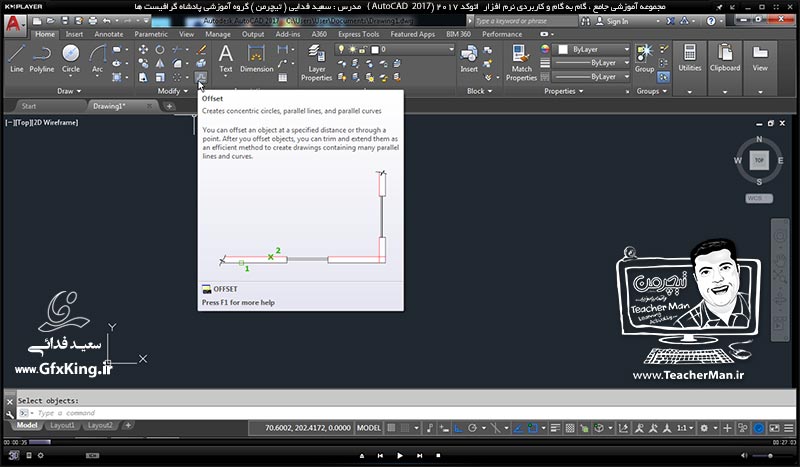Click the Sign In button
Viewport: 800px width, 467px height.
pos(611,21)
